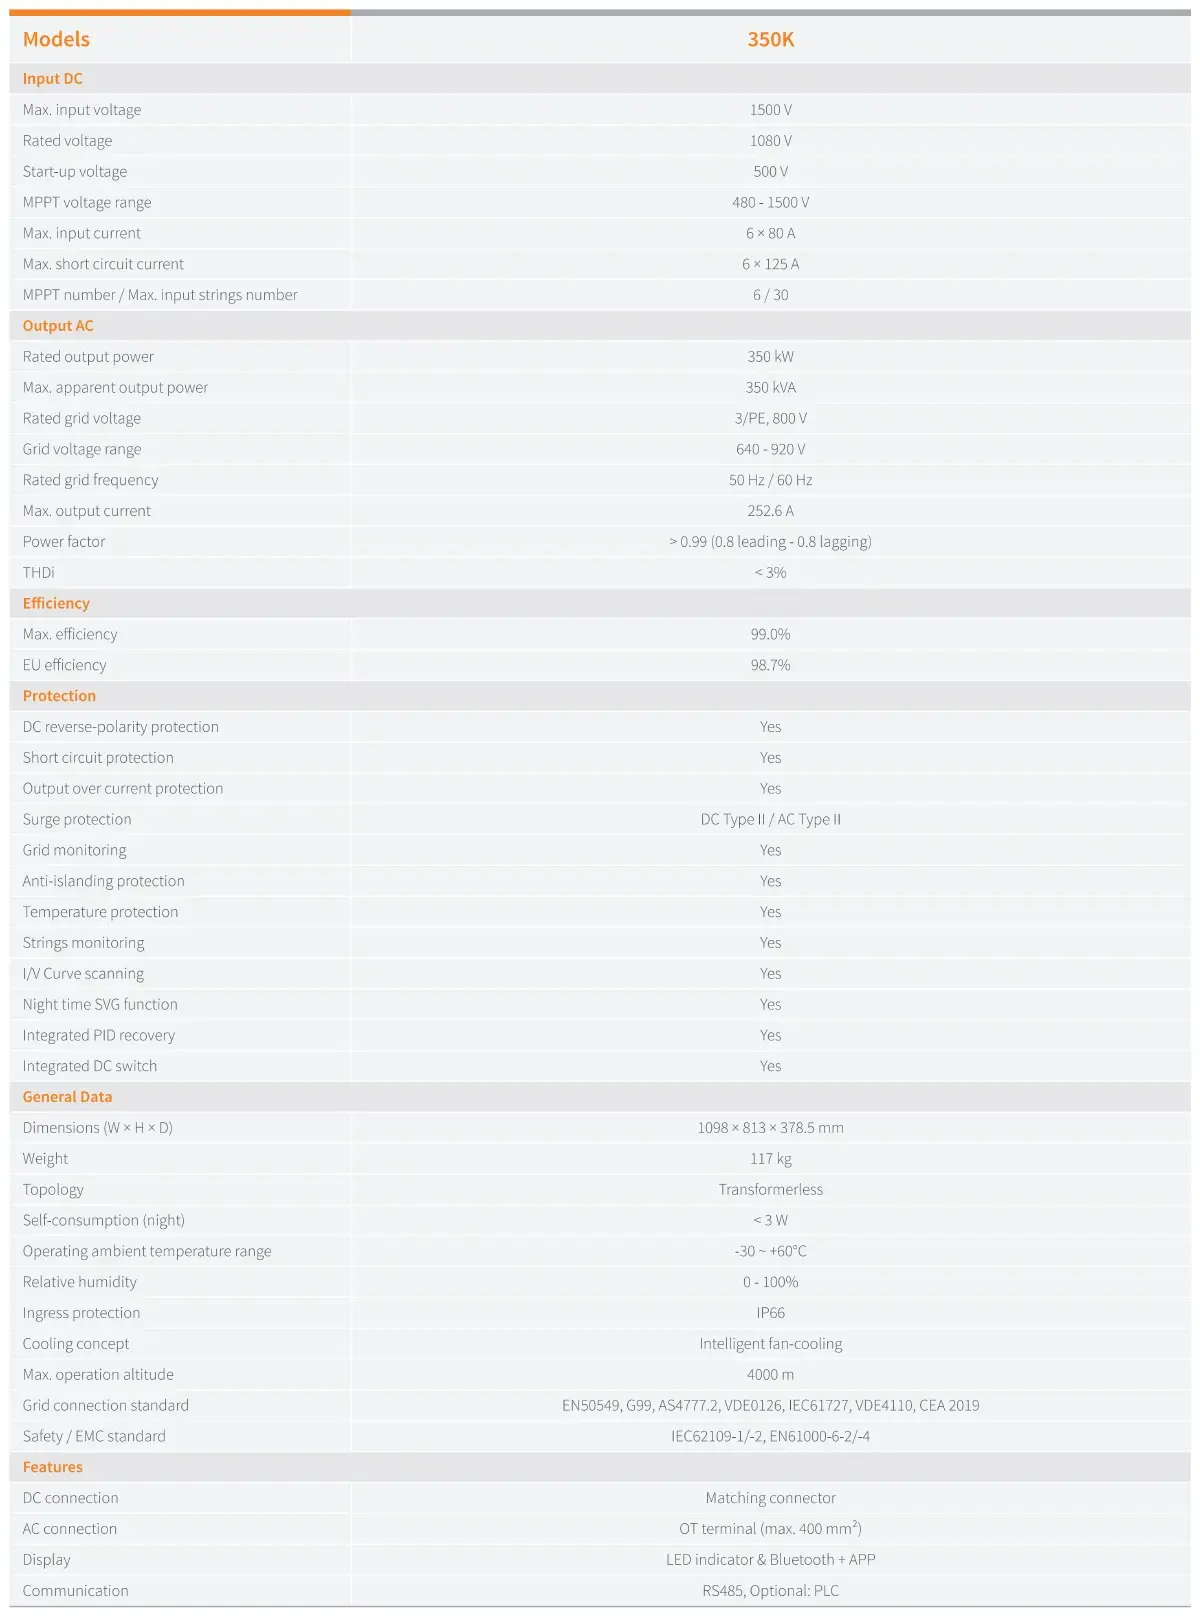Click the Output AC section header

pyautogui.click(x=58, y=325)
